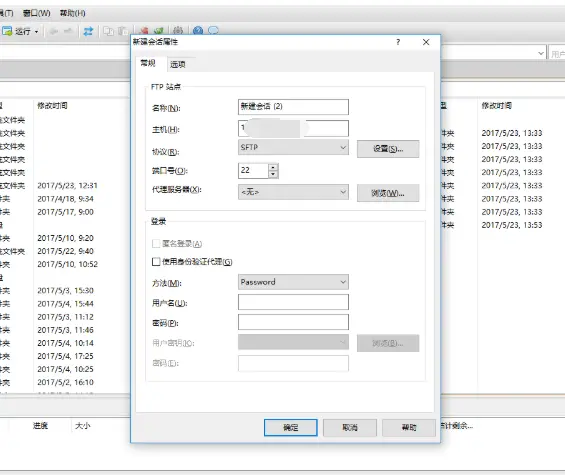
Task: Click the green toolbar icon
Action: [159, 30]
